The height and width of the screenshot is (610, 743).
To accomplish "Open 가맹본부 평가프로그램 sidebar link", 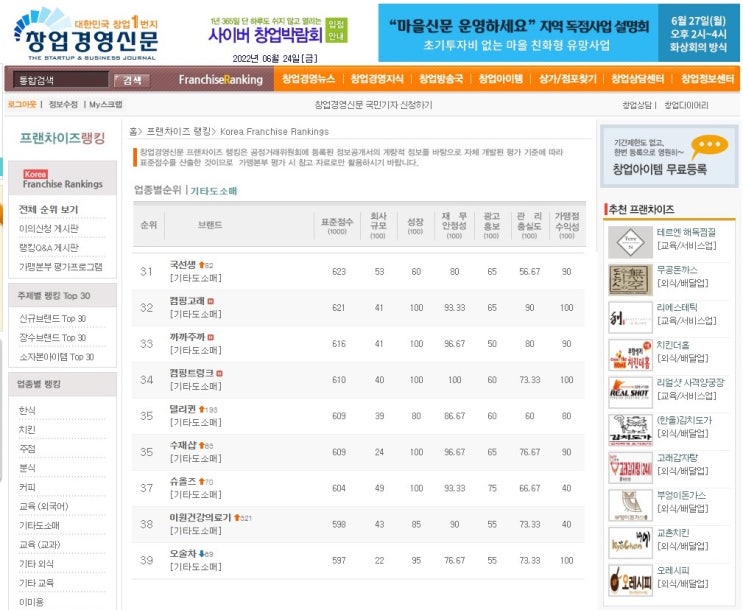I will (60, 266).
